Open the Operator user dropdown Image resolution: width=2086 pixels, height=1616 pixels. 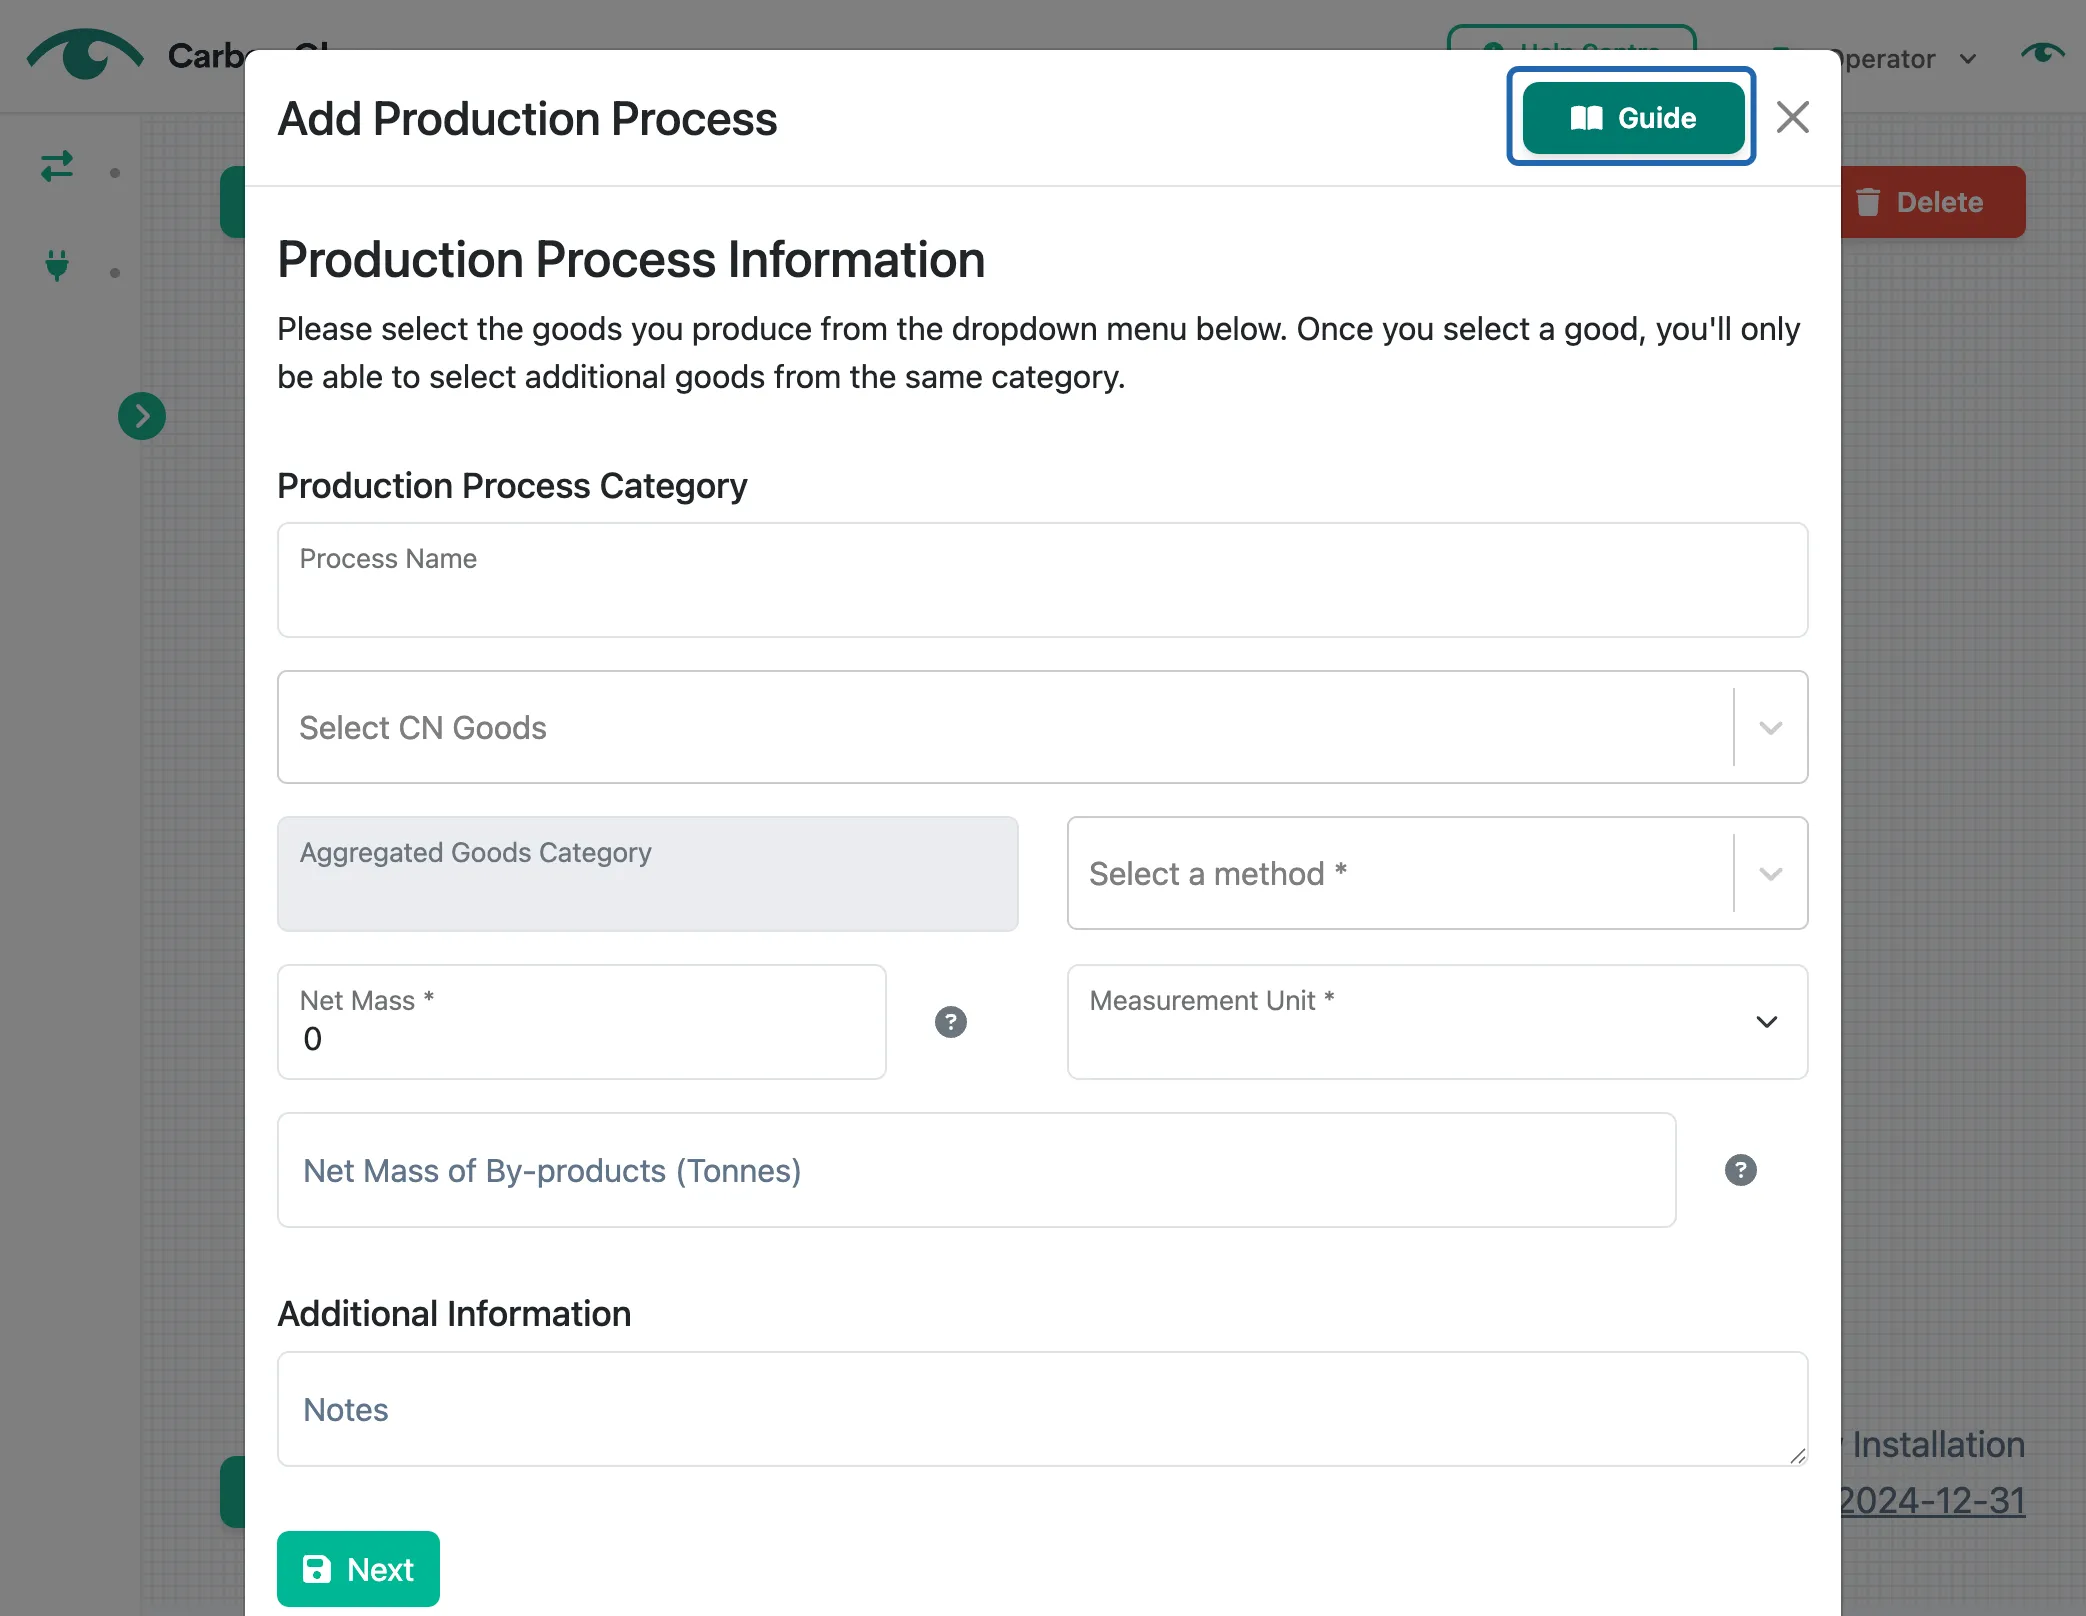click(x=1907, y=59)
